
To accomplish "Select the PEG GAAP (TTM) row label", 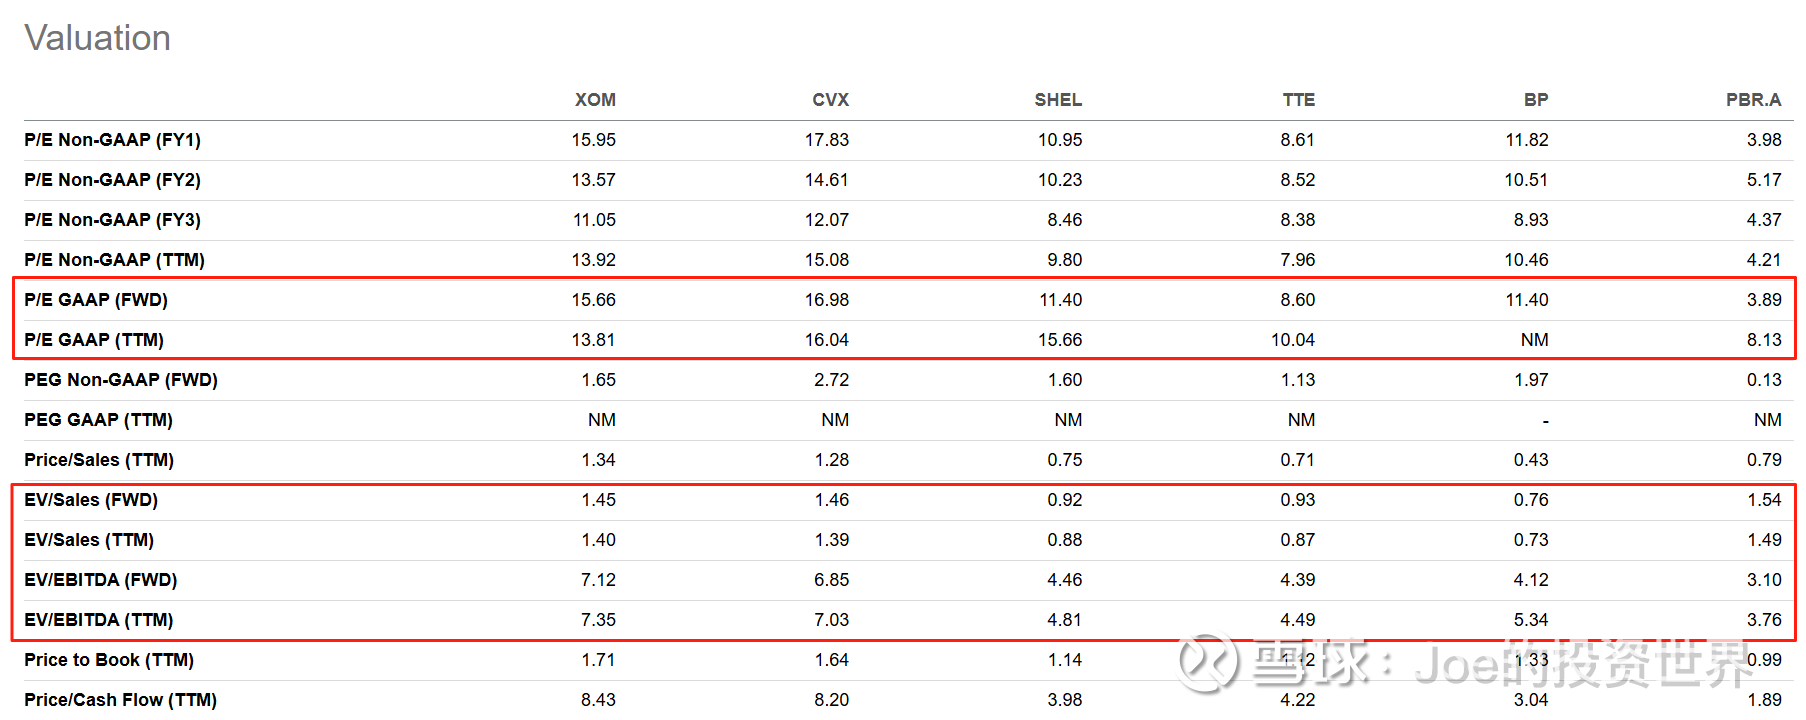I will click(x=98, y=420).
